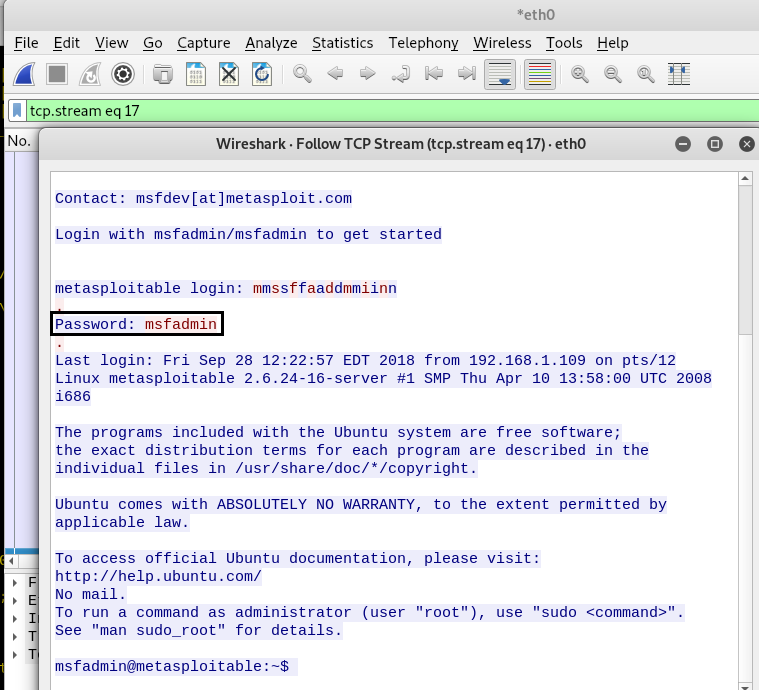Viewport: 759px width, 690px height.
Task: Start capture with the blue shark fin icon
Action: [x=24, y=75]
